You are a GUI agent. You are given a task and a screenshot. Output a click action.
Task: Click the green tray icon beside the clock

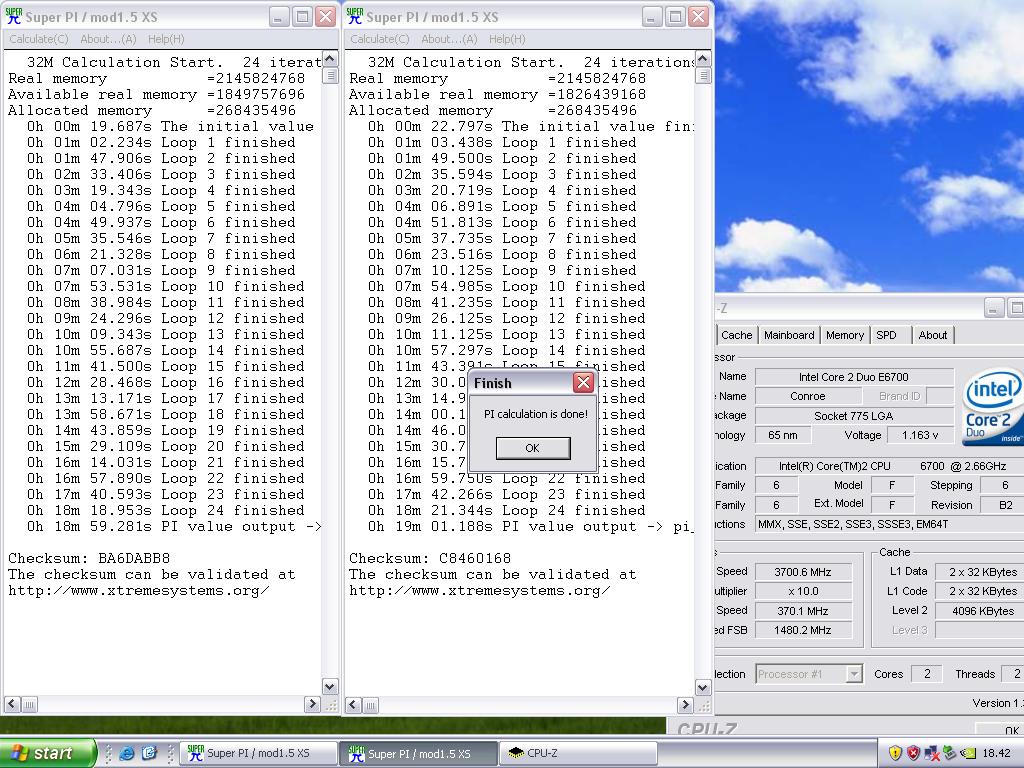(x=967, y=753)
